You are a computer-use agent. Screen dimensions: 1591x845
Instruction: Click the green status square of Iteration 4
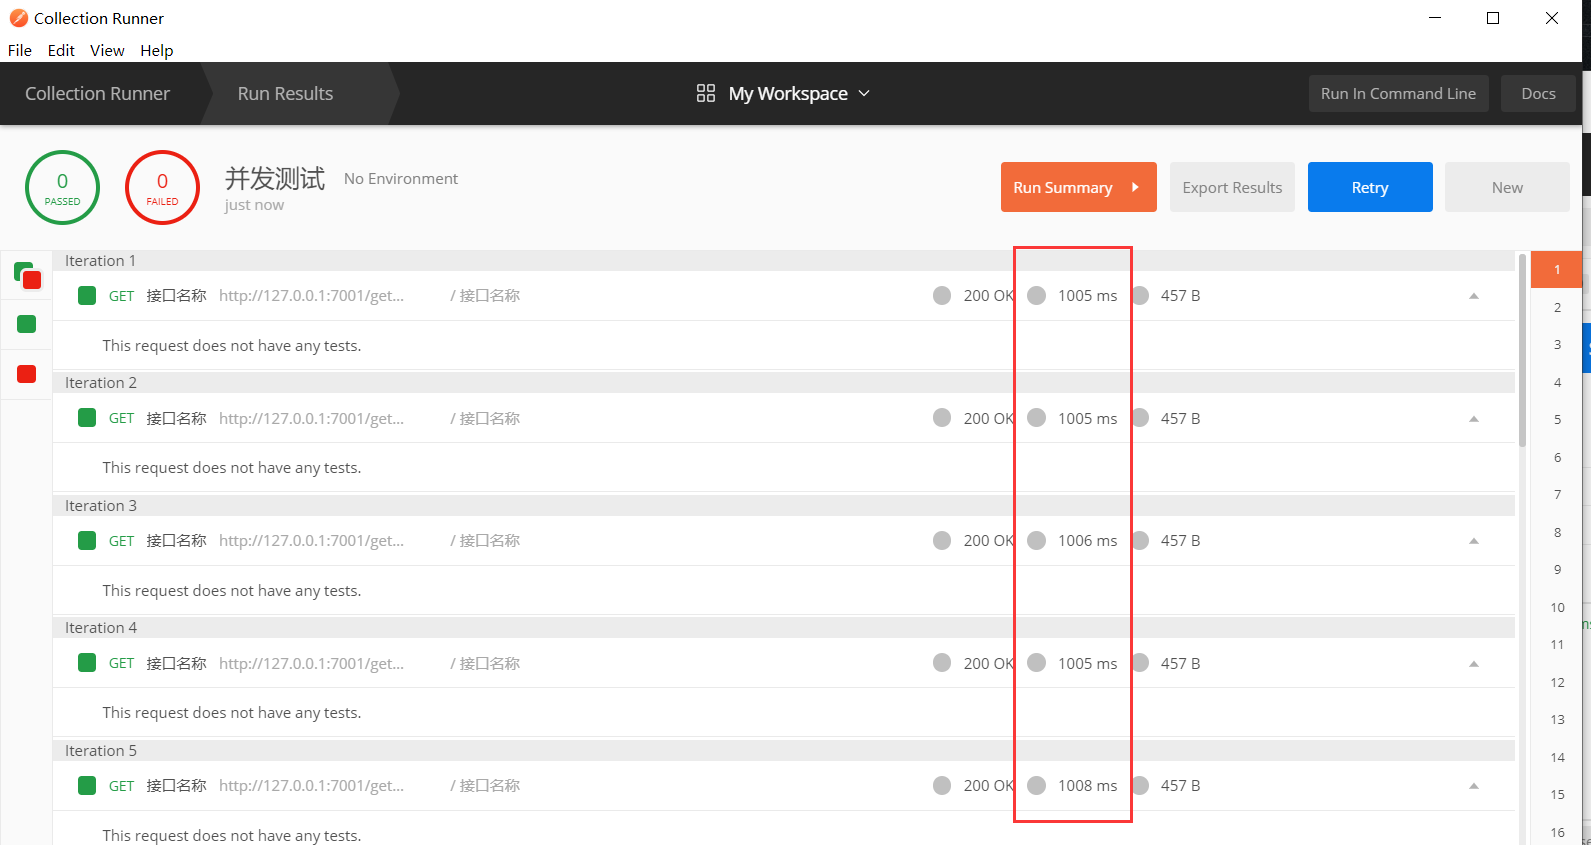[87, 663]
